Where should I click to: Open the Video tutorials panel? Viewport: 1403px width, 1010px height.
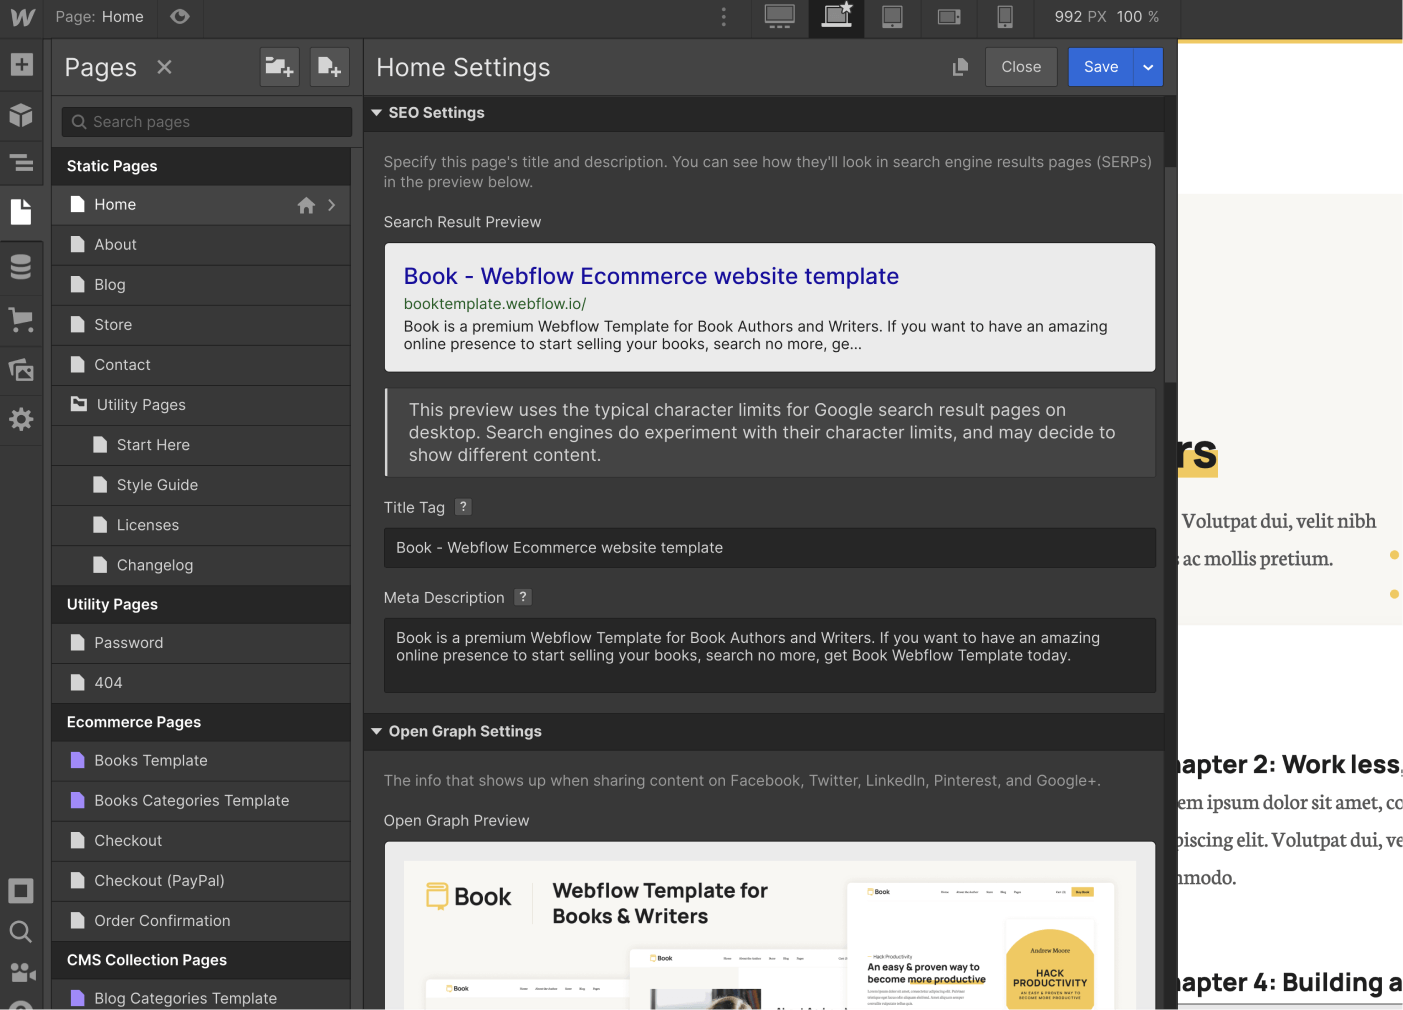tap(22, 971)
